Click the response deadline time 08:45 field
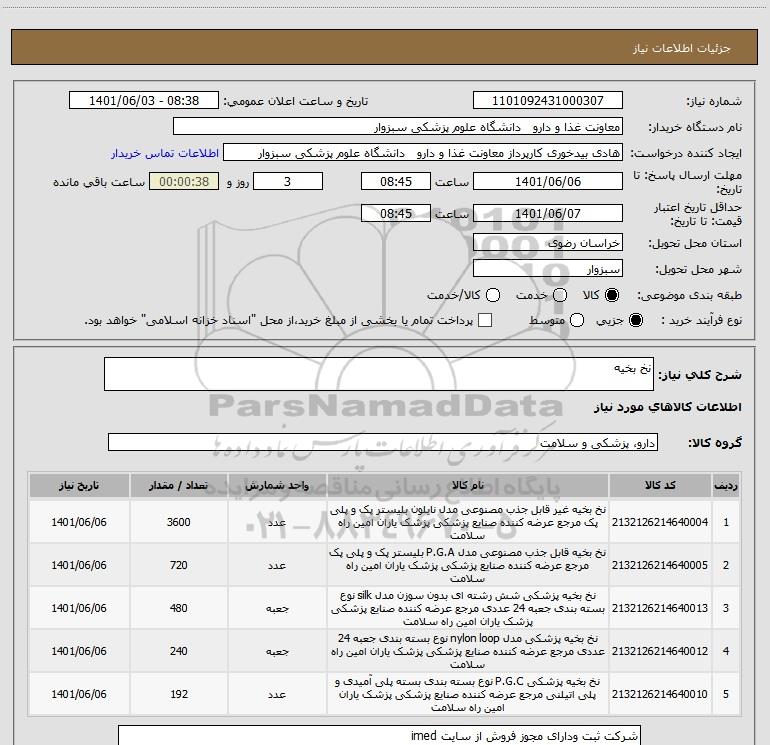This screenshot has height=745, width=770. (396, 181)
